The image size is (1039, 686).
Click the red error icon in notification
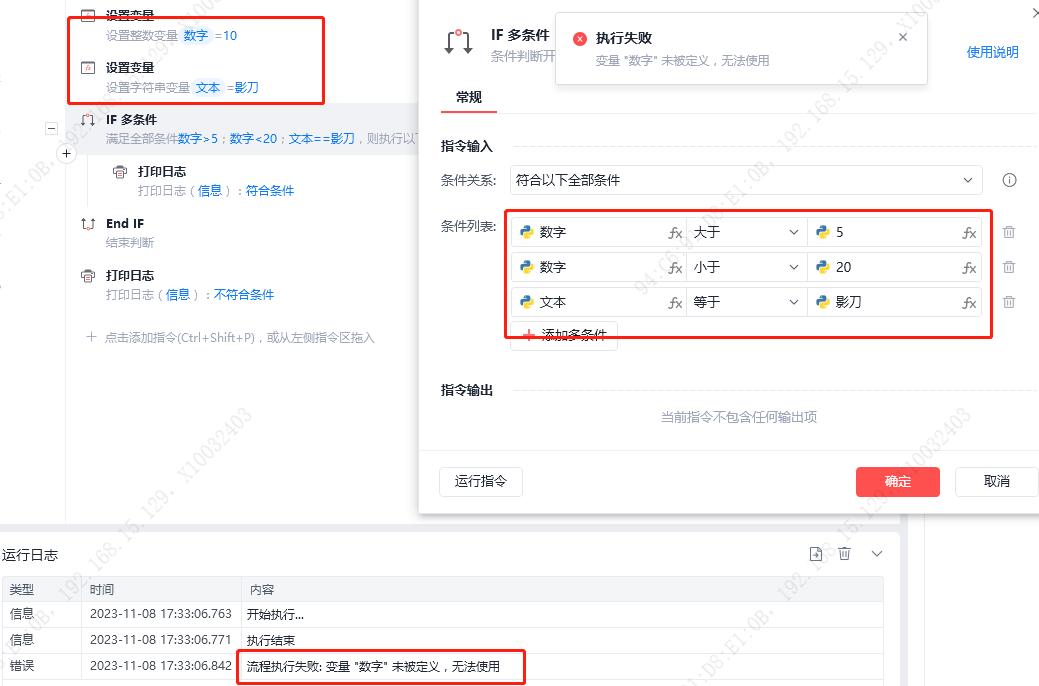click(580, 38)
